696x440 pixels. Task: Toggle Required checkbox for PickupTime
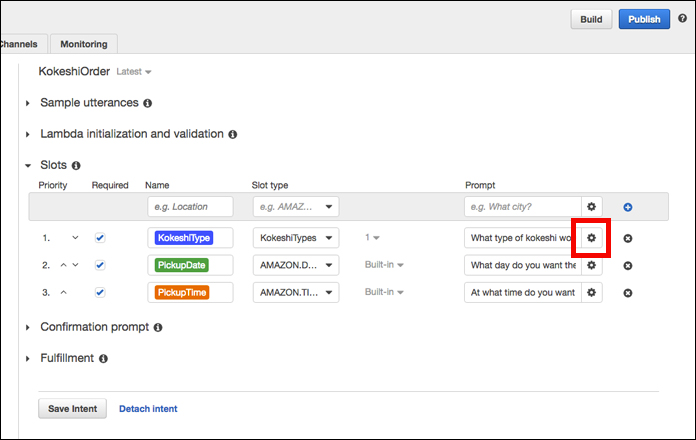coord(99,292)
